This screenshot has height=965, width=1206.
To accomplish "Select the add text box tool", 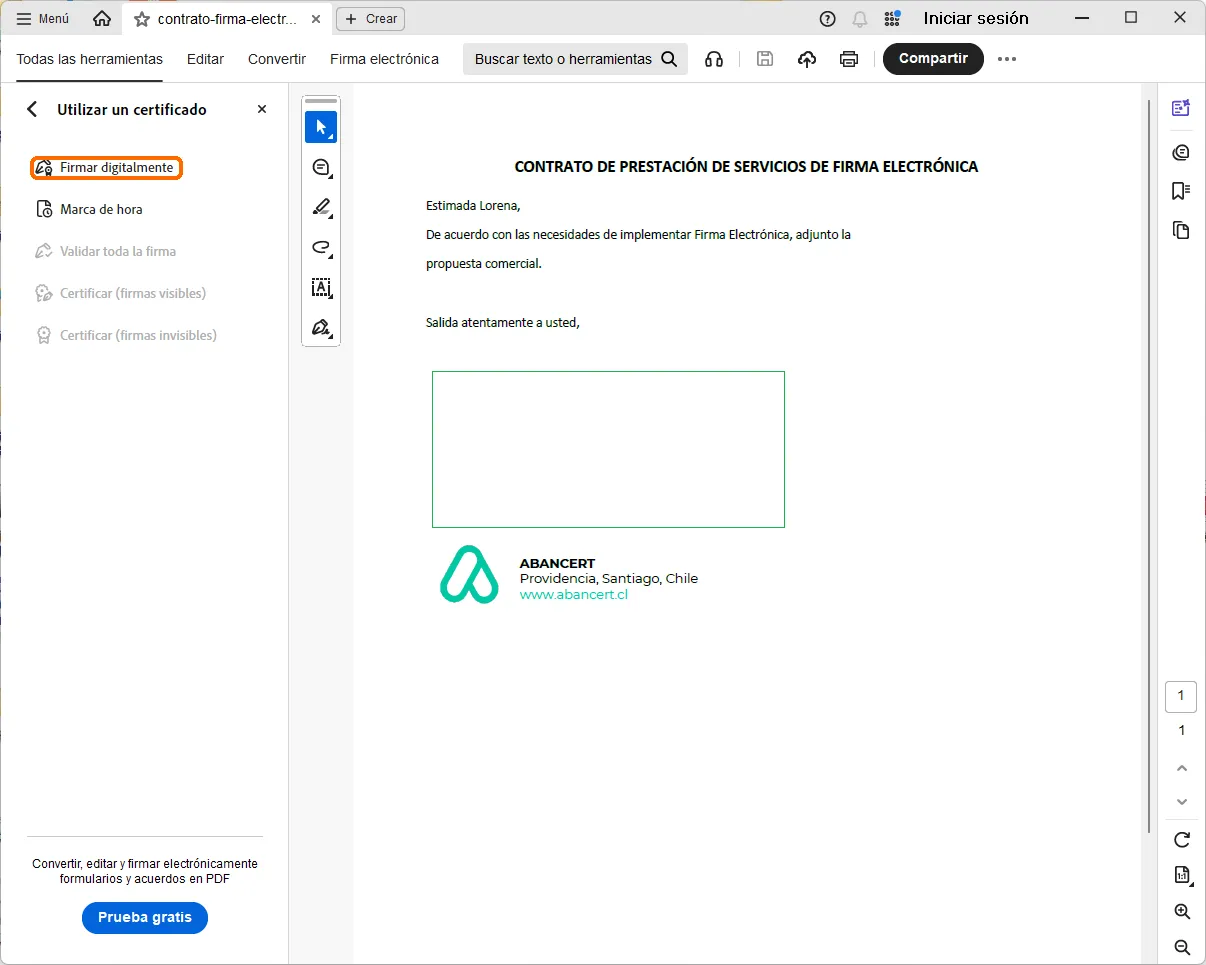I will (321, 287).
